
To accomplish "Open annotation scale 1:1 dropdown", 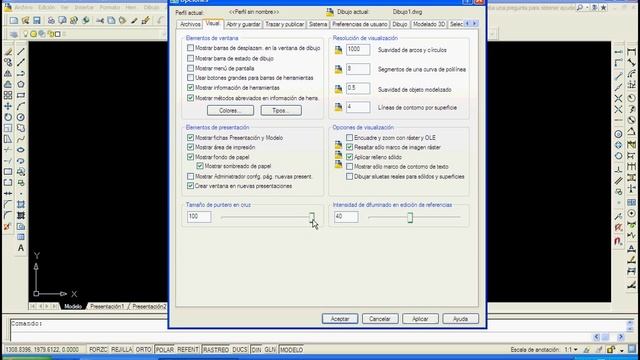I will click(x=571, y=350).
